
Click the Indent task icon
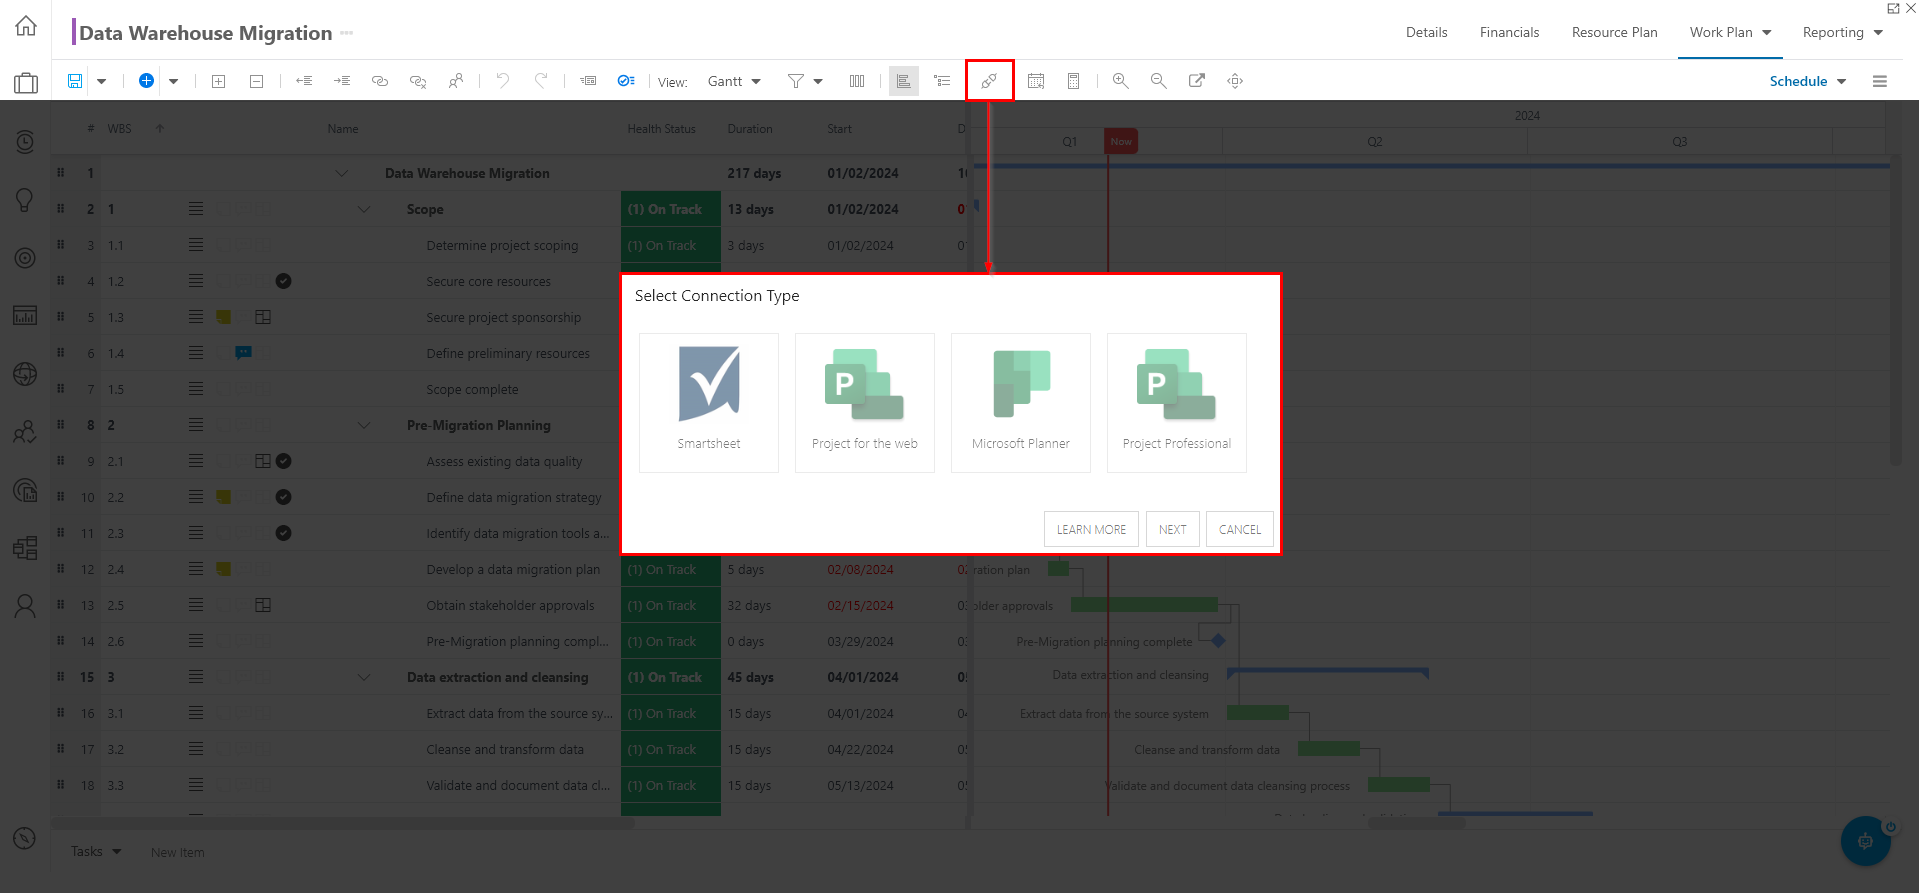[x=342, y=81]
